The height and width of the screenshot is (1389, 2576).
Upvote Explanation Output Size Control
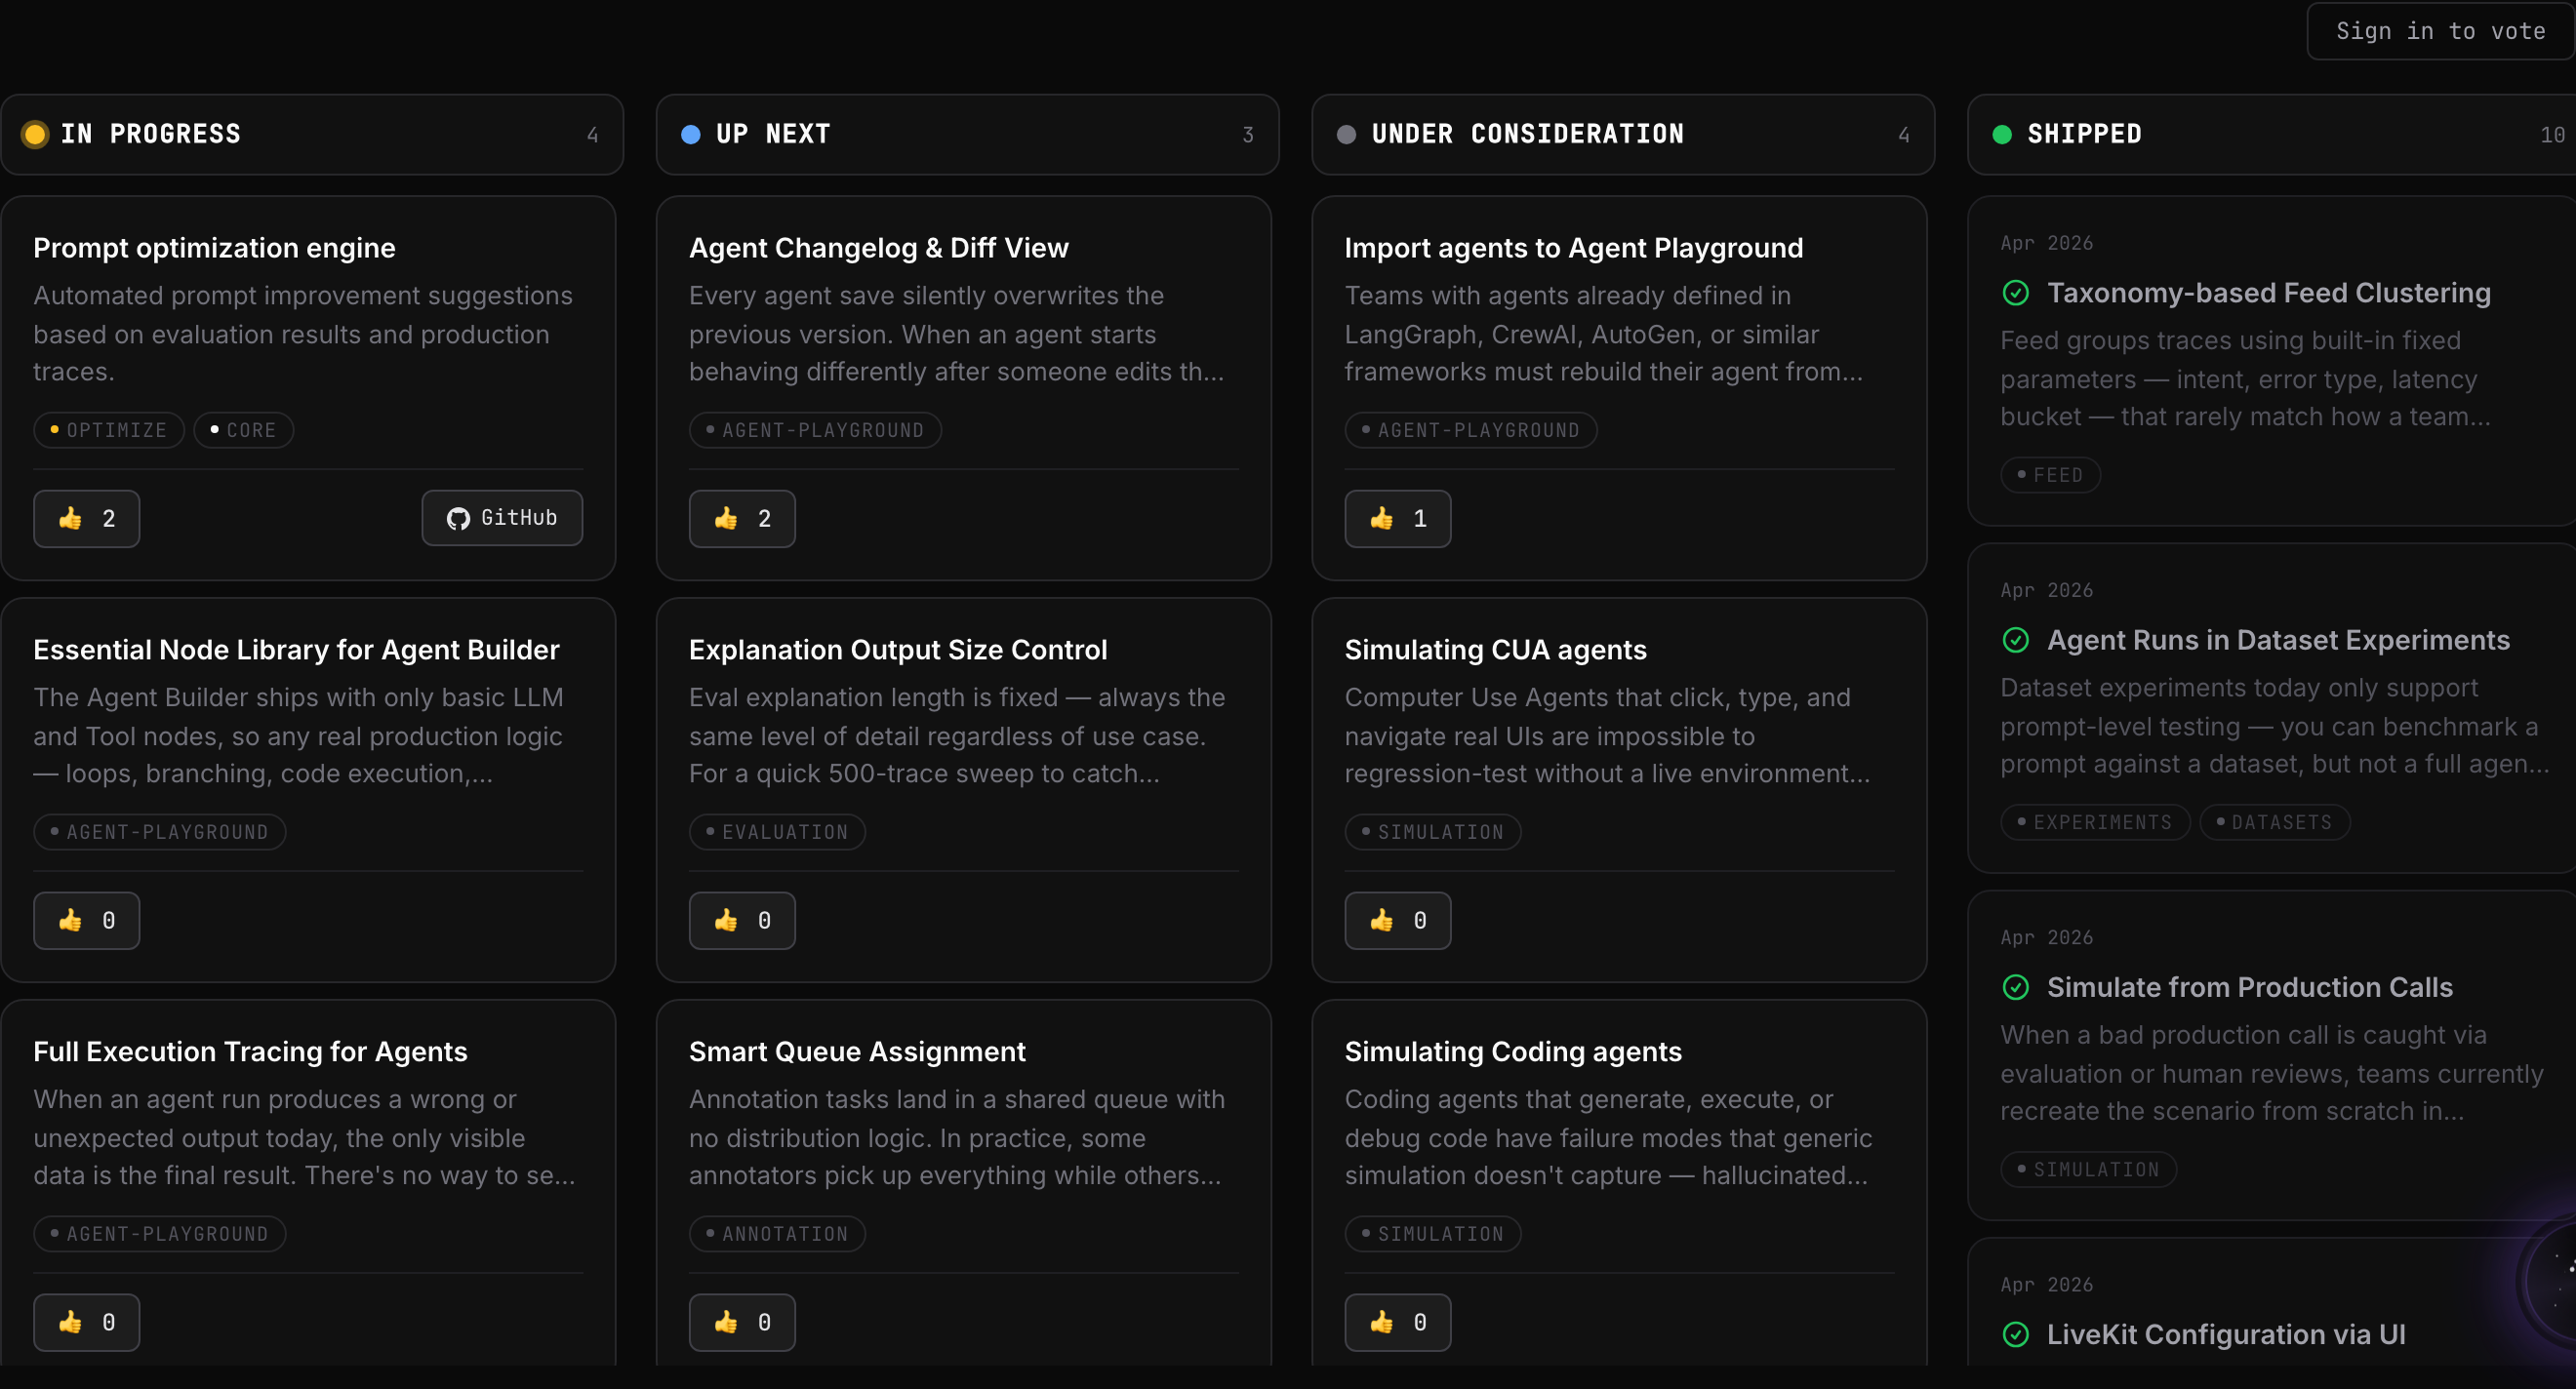[742, 920]
